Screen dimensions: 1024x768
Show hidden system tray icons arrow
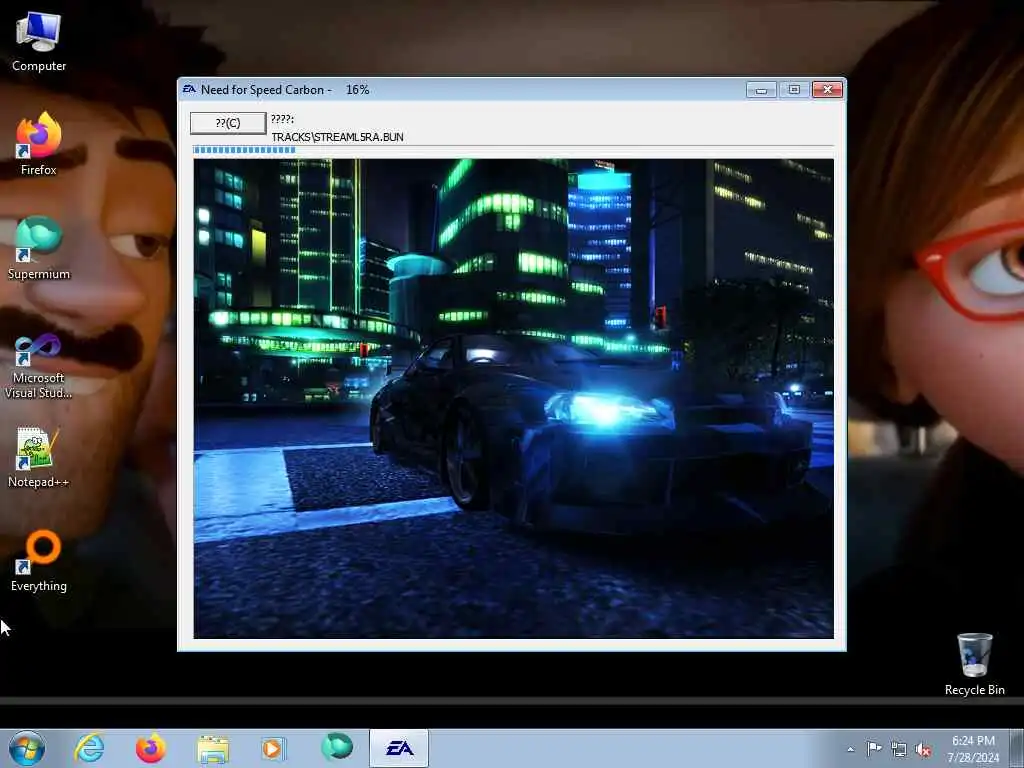850,749
